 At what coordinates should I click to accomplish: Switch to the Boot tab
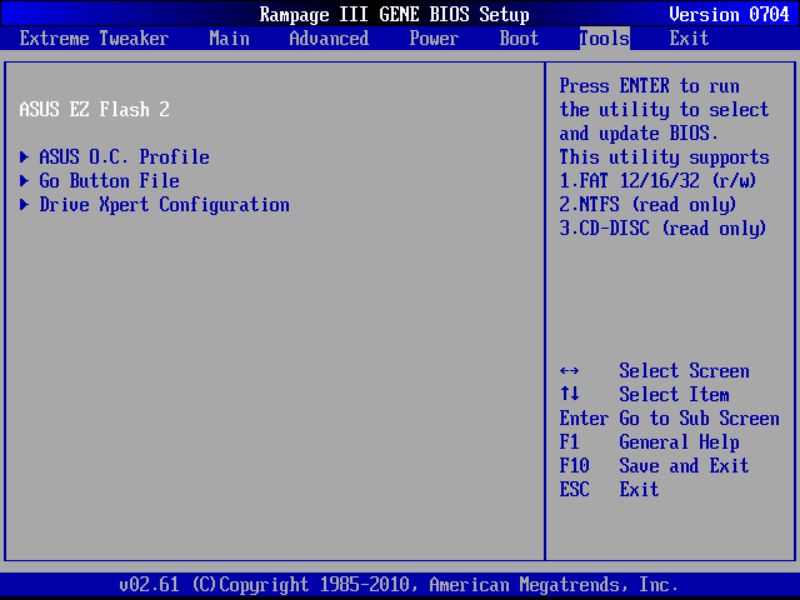click(519, 39)
